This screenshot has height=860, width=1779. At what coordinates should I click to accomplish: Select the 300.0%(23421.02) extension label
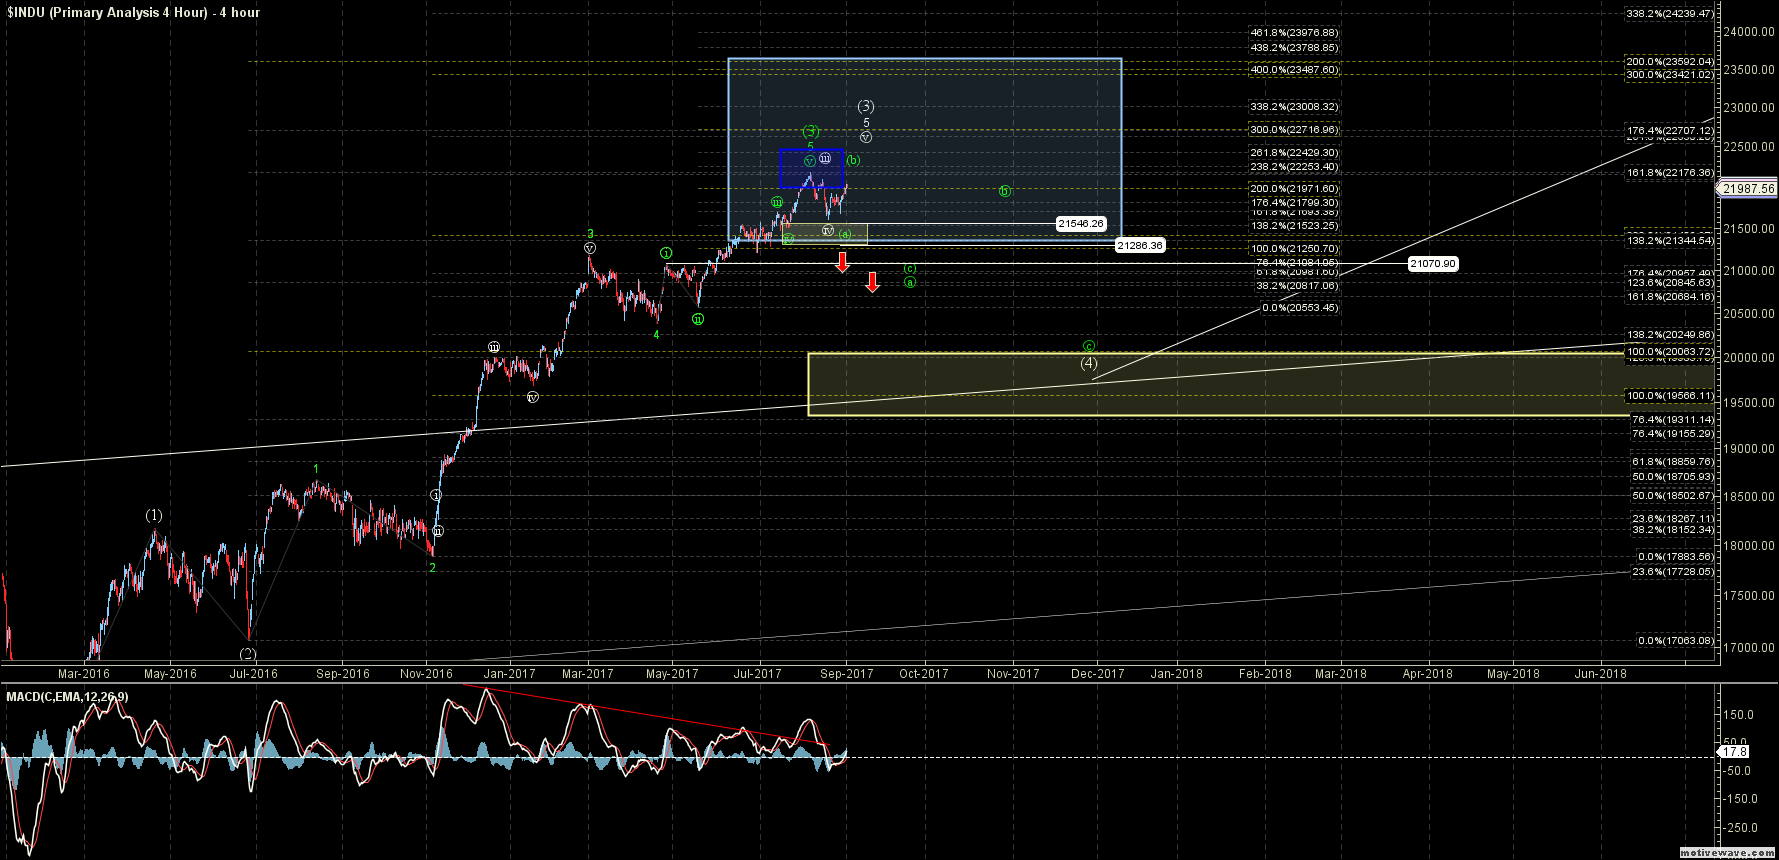click(1670, 75)
